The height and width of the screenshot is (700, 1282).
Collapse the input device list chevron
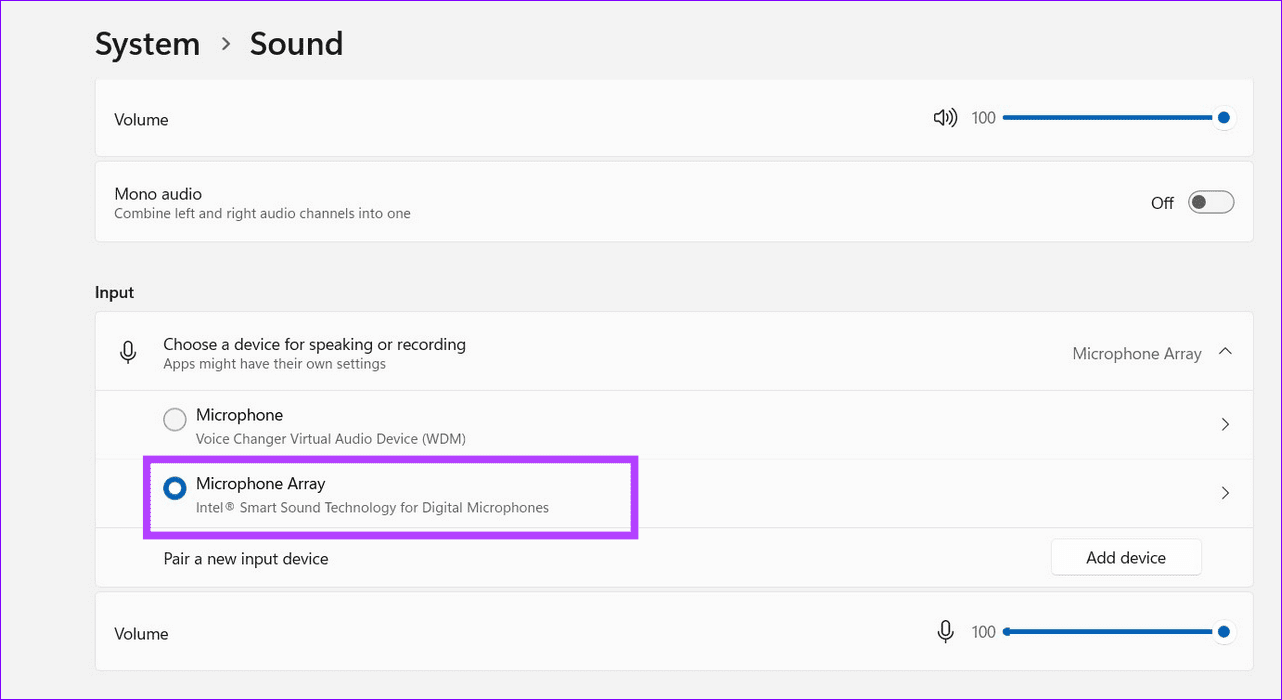click(1225, 352)
